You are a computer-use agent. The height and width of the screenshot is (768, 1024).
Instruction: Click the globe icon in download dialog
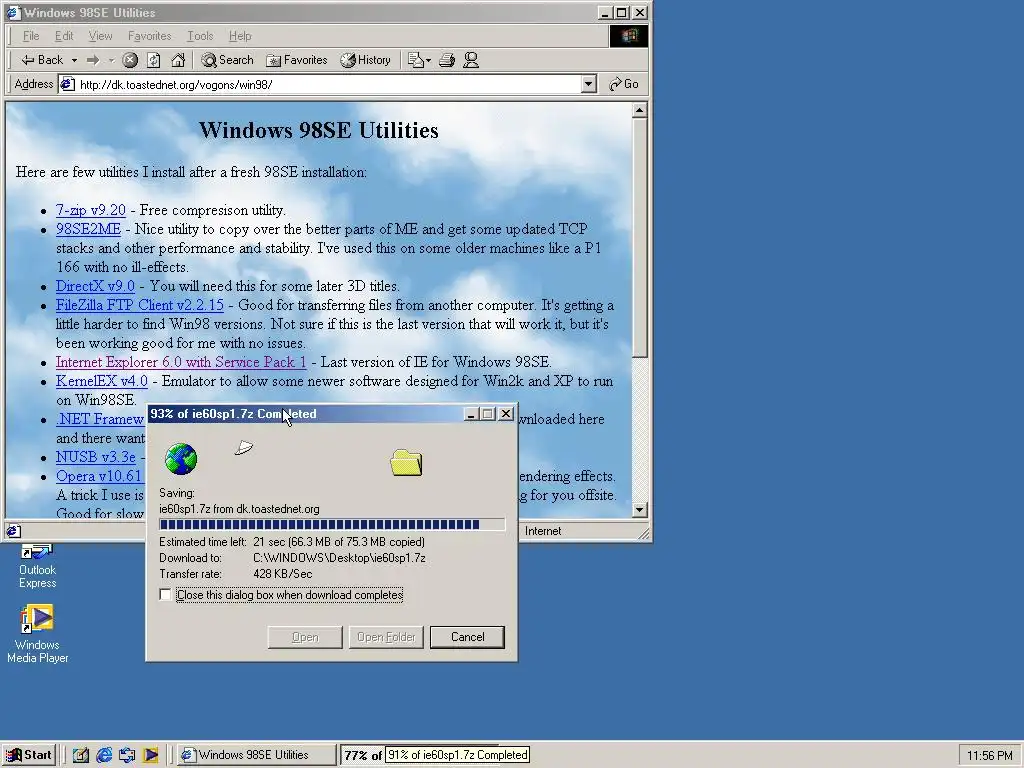point(181,459)
